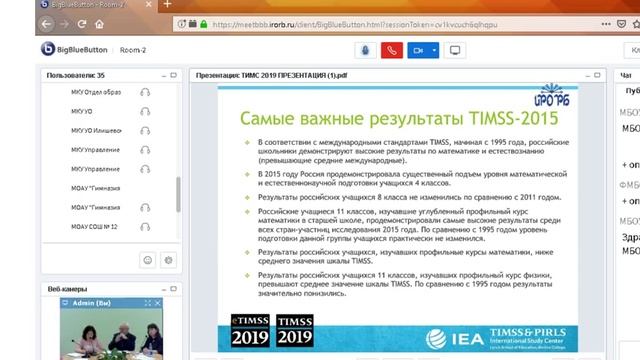640x360 pixels.
Task: Close the Admin webcam video
Action: 158,303
